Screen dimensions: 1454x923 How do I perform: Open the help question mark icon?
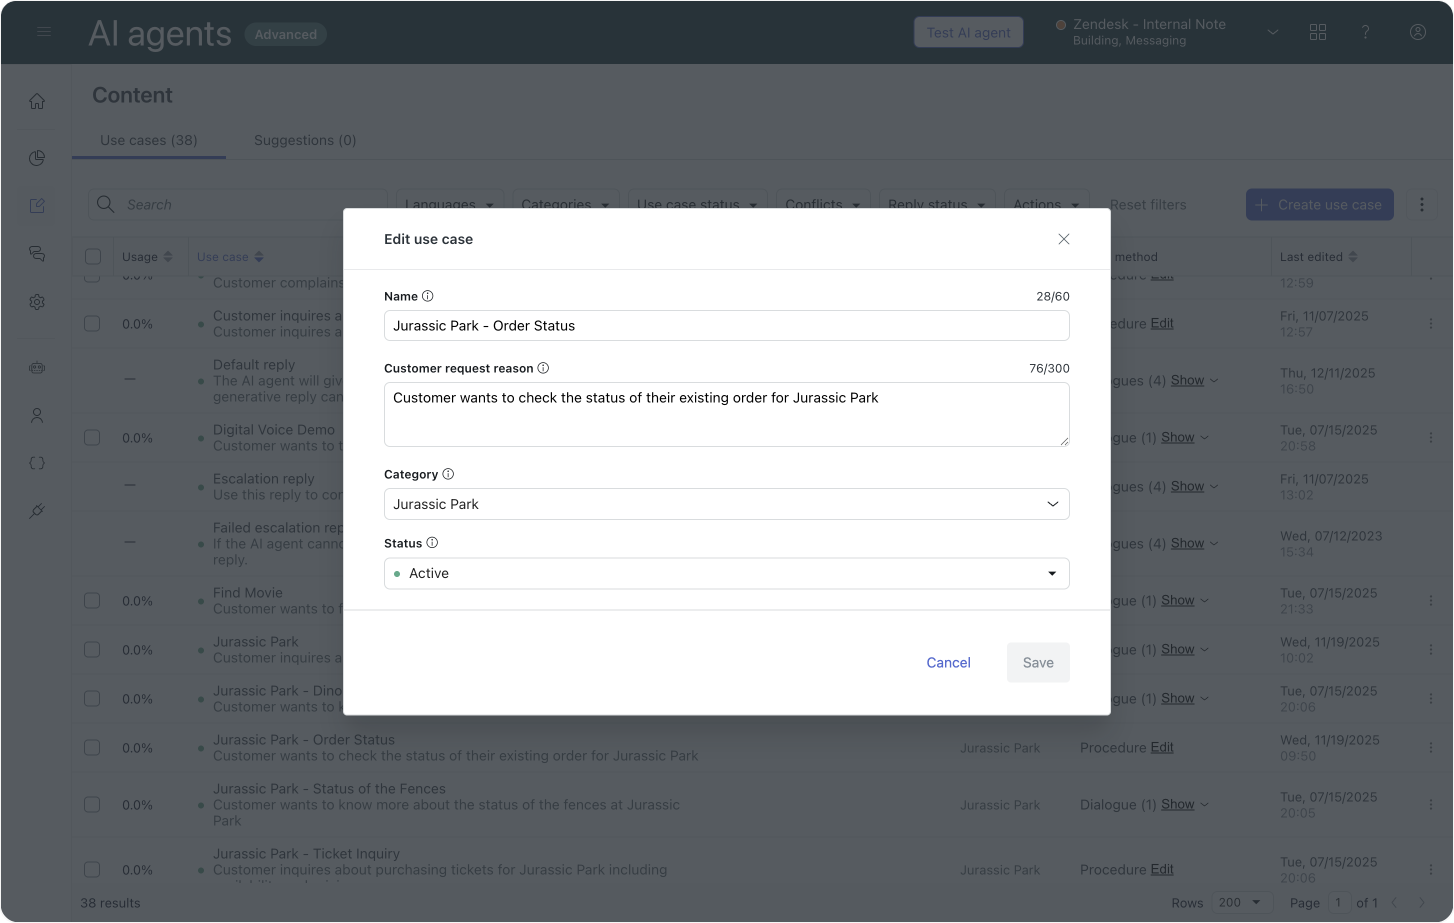click(x=1365, y=32)
